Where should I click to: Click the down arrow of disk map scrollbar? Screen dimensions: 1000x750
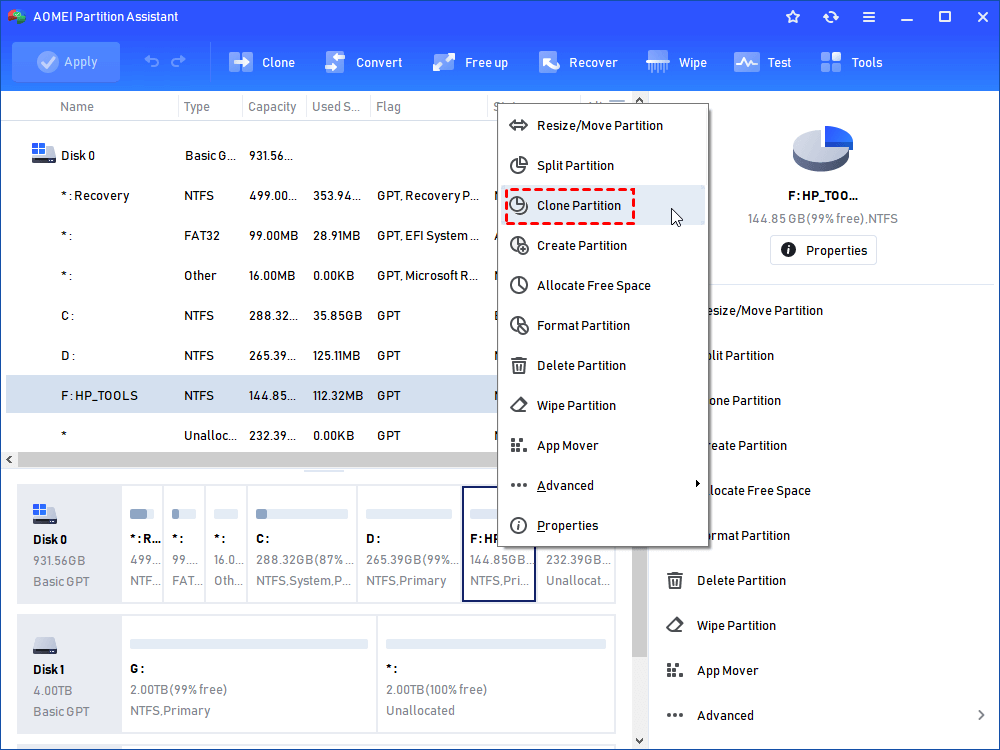pos(640,740)
